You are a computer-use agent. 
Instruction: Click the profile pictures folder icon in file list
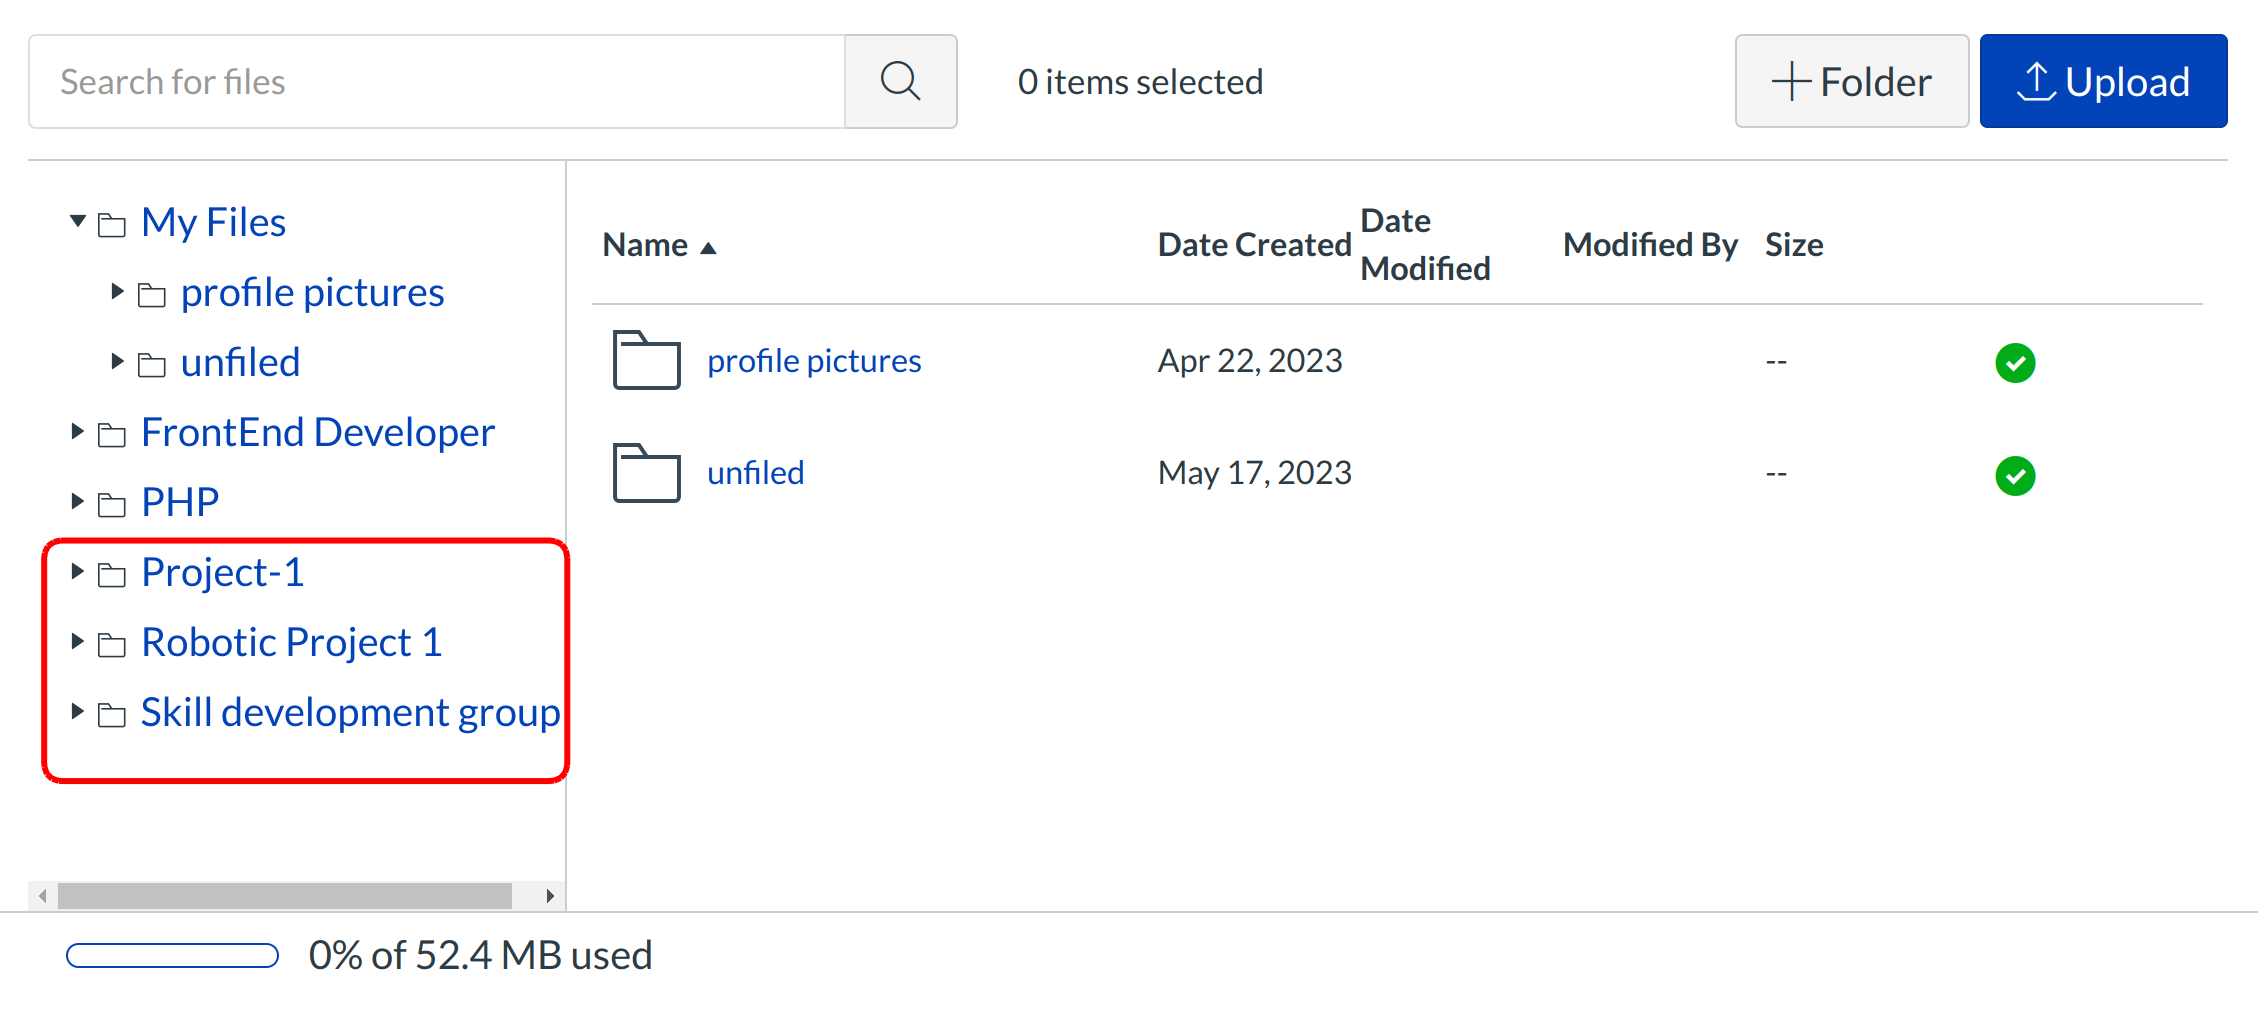pos(646,360)
